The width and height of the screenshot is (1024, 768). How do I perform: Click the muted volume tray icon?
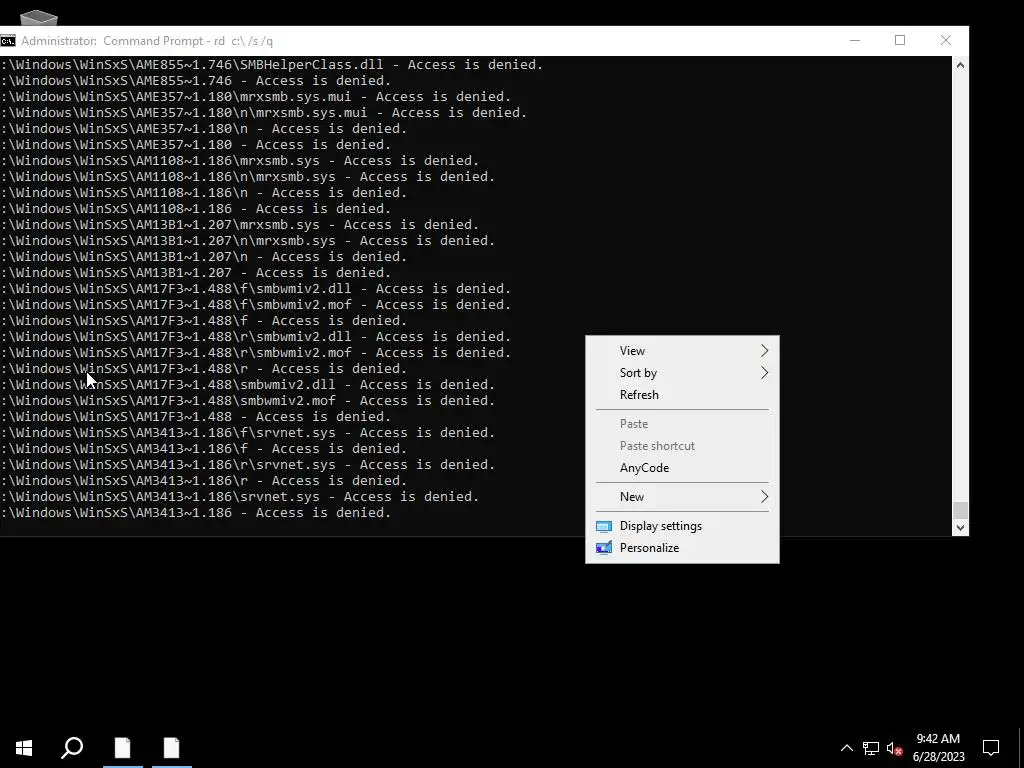pyautogui.click(x=895, y=748)
